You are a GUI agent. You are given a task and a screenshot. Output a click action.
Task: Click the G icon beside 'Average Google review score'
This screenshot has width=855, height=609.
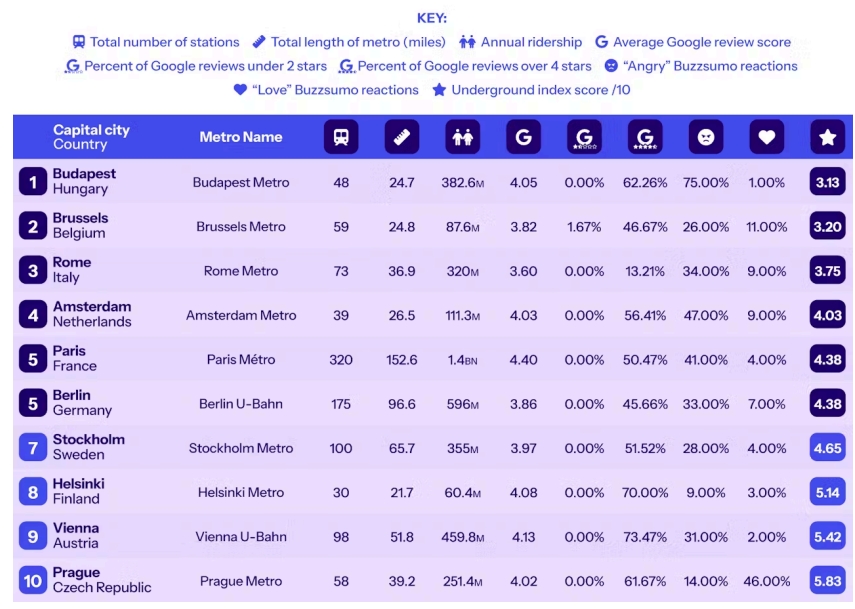coord(601,42)
